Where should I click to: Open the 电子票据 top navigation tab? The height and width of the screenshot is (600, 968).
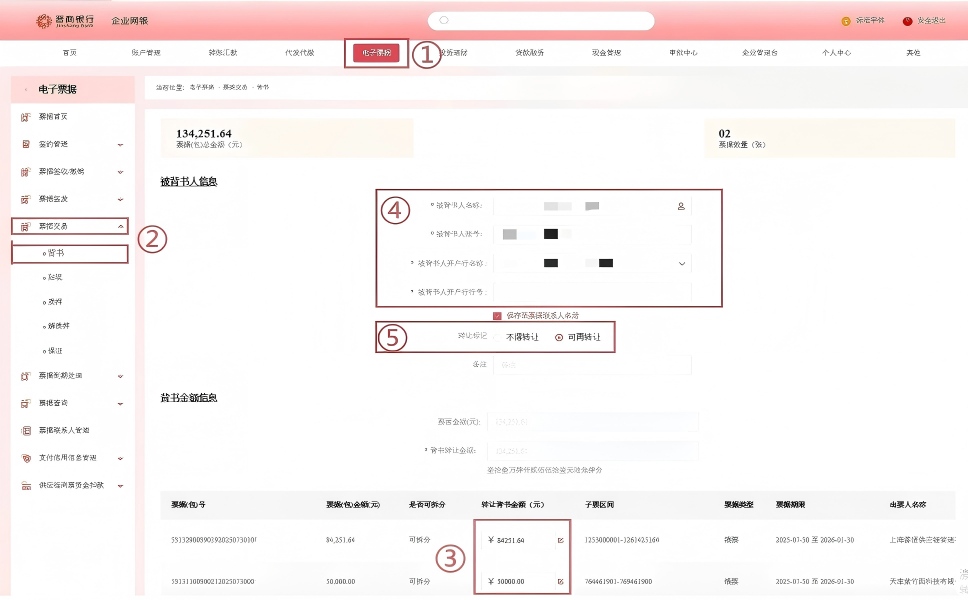coord(377,53)
